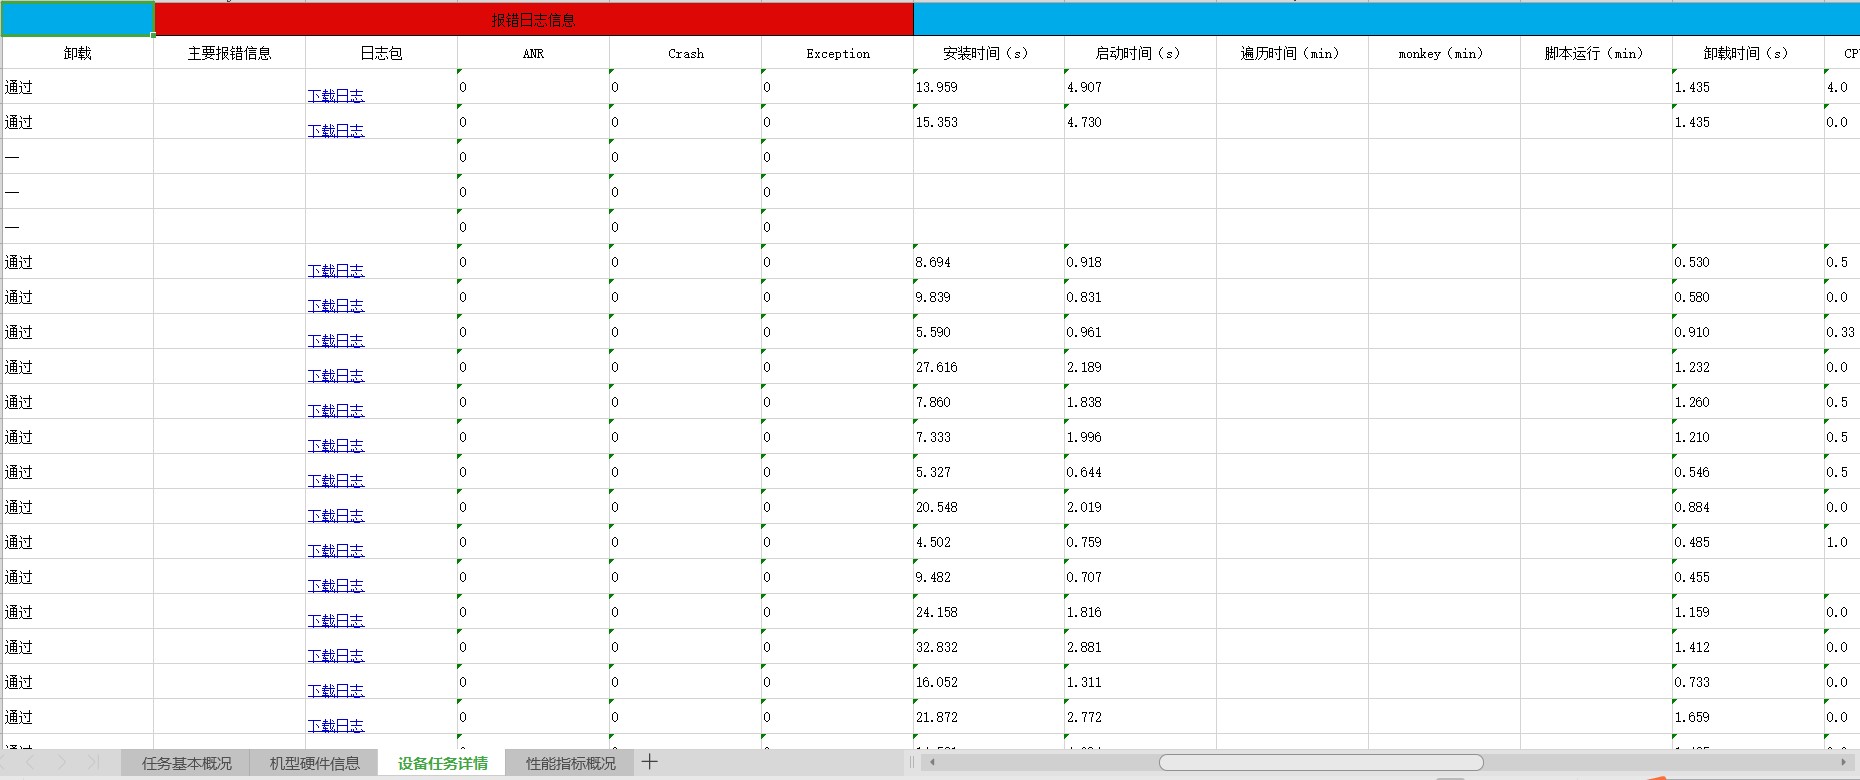Click the next sheet navigation arrow
Screen dimensions: 1860x780
[62, 762]
